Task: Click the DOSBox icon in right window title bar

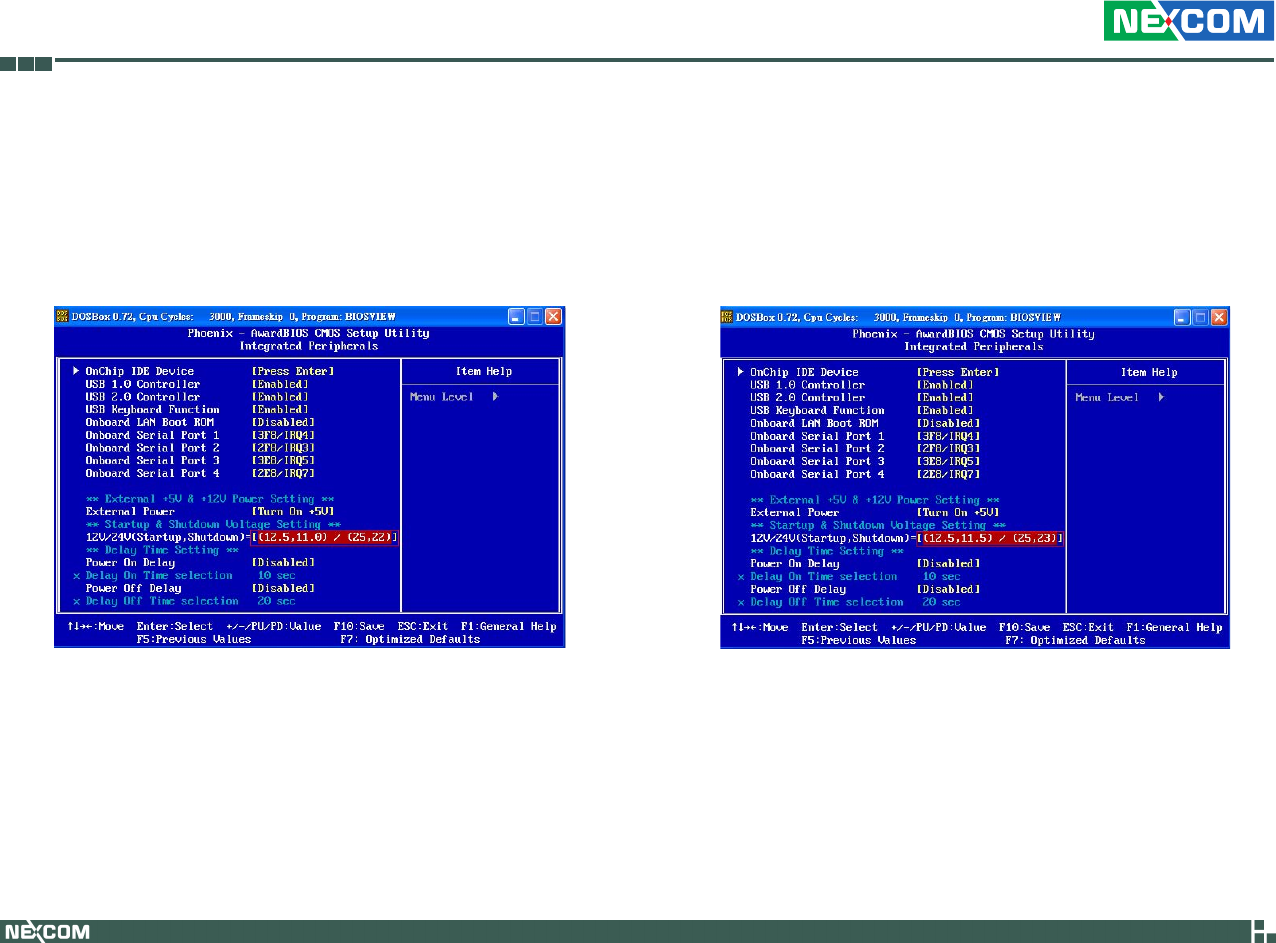Action: [727, 317]
